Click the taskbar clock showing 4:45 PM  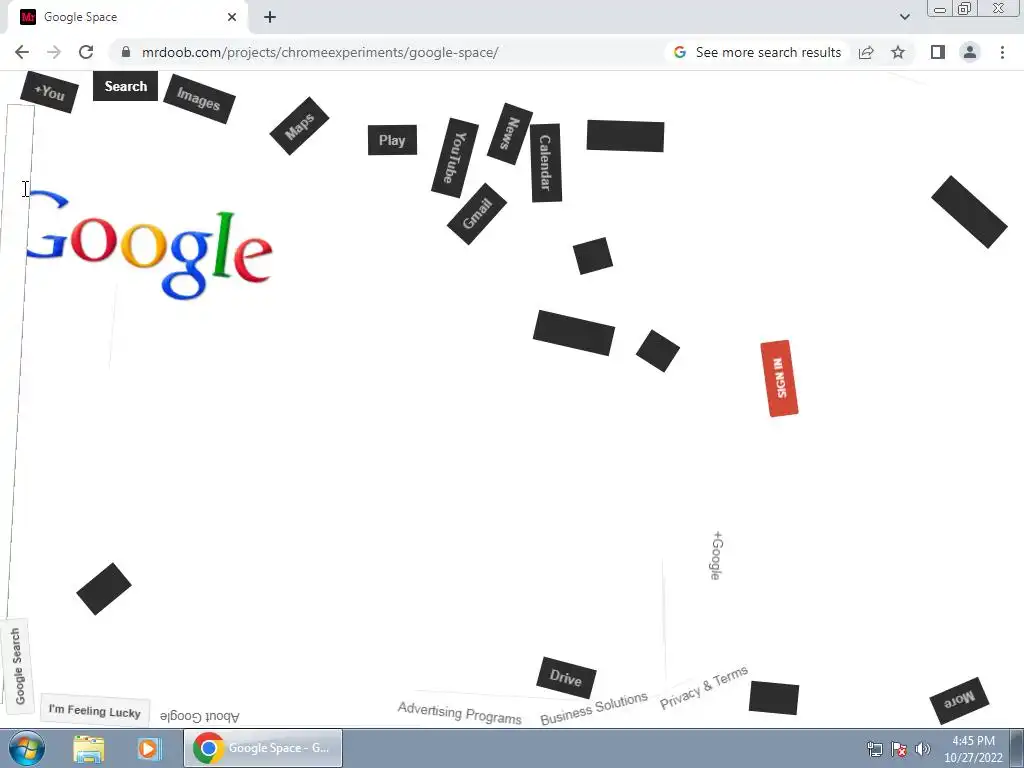click(973, 749)
